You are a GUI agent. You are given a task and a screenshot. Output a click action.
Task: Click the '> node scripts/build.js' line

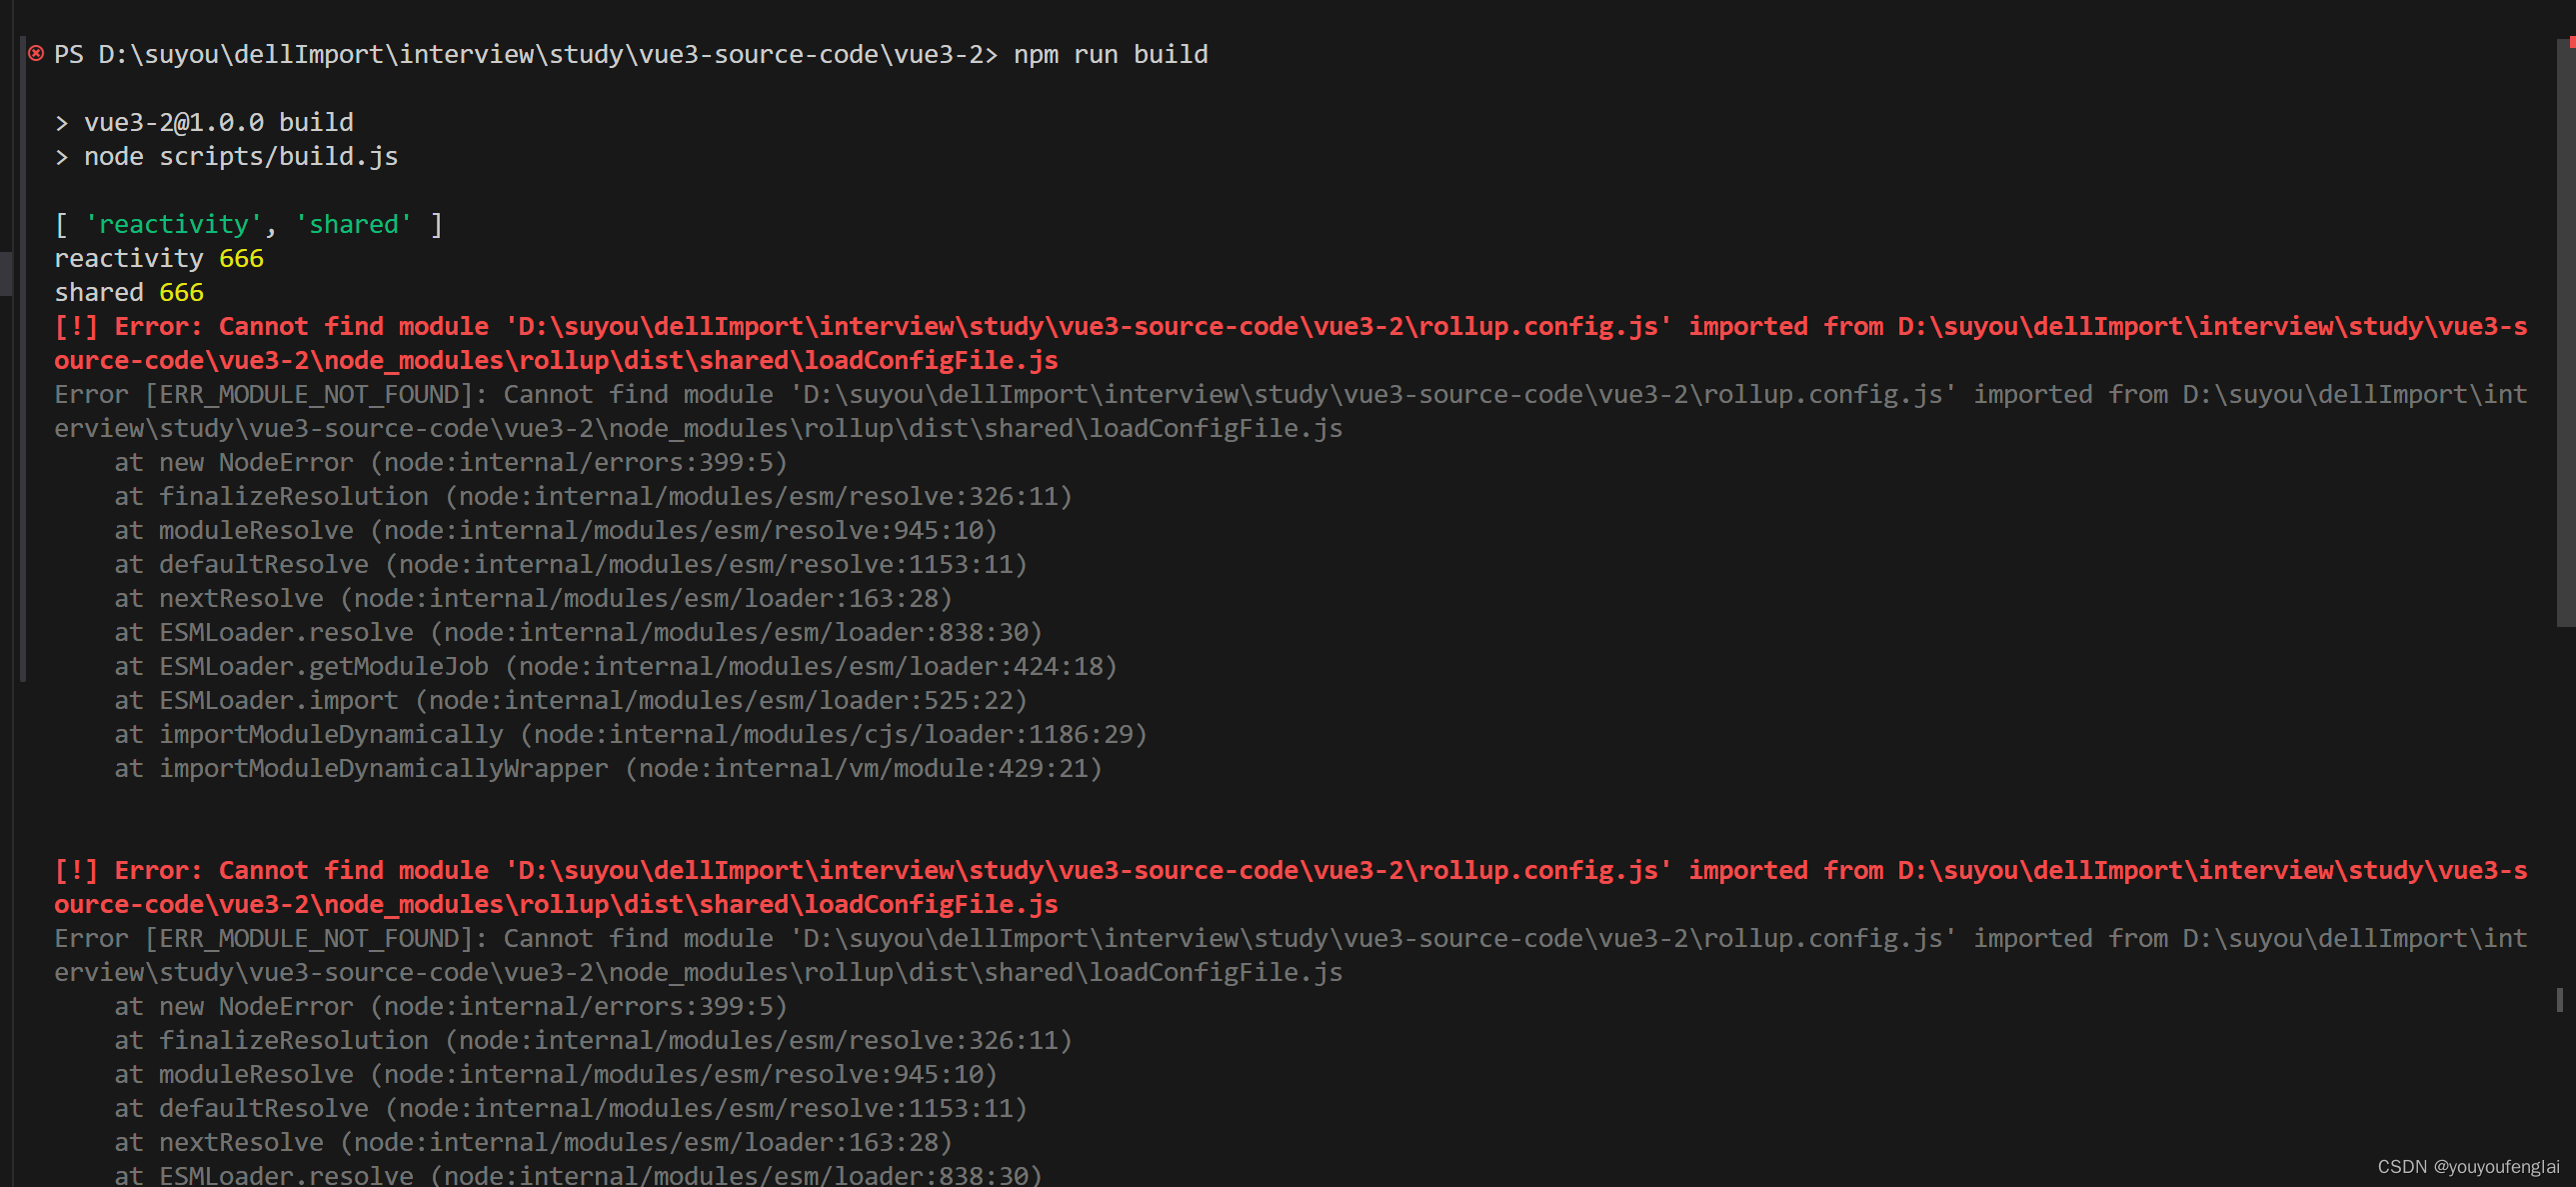(226, 156)
